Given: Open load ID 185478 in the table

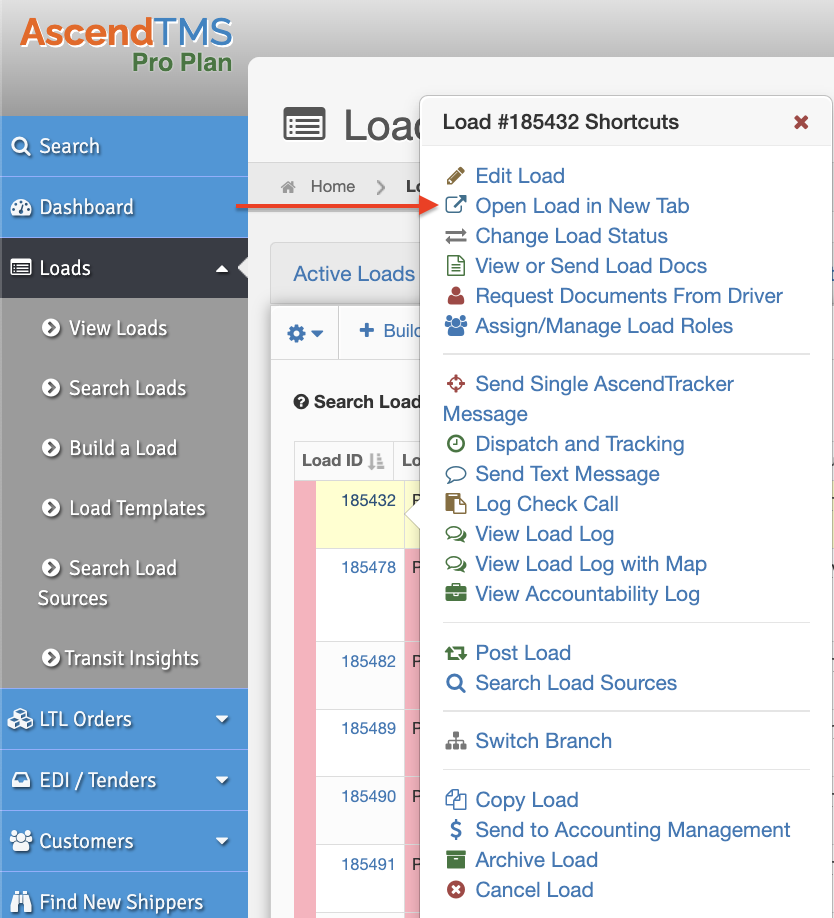Looking at the screenshot, I should [x=369, y=567].
